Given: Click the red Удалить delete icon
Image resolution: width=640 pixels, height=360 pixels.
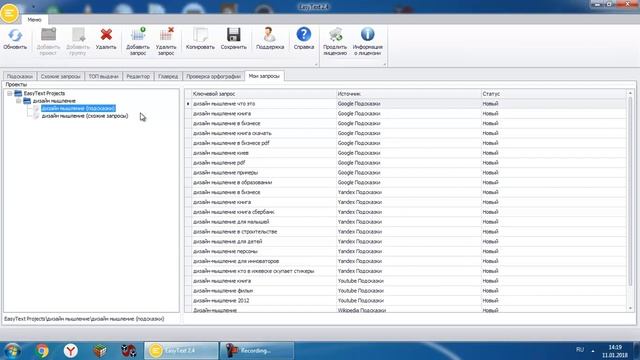Looking at the screenshot, I should (106, 35).
